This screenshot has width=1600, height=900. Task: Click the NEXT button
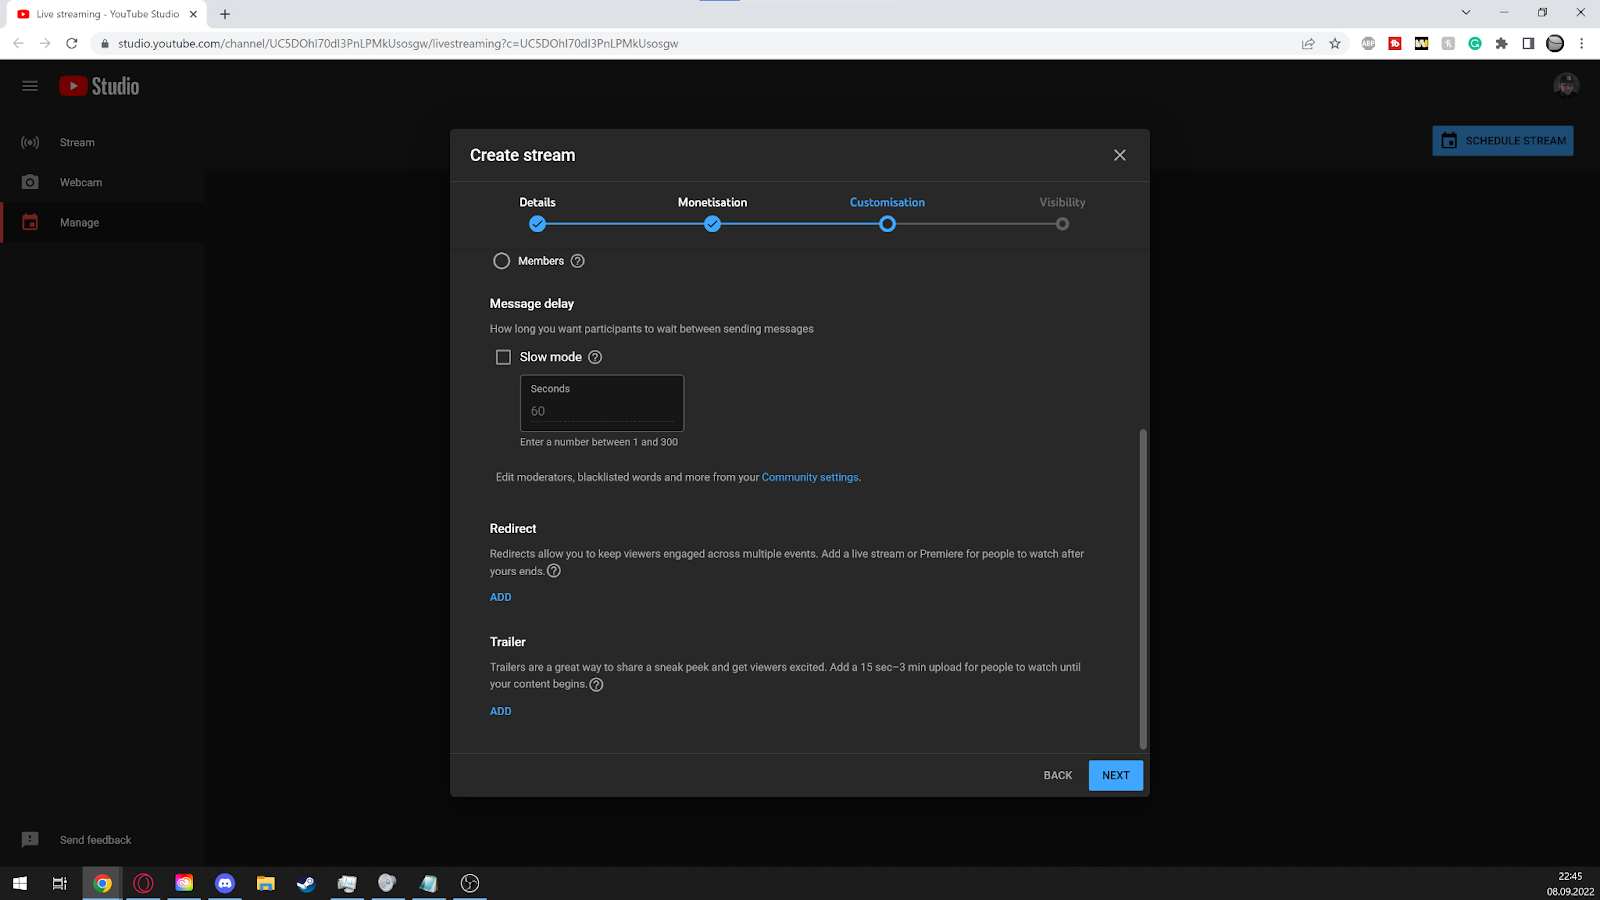tap(1116, 775)
